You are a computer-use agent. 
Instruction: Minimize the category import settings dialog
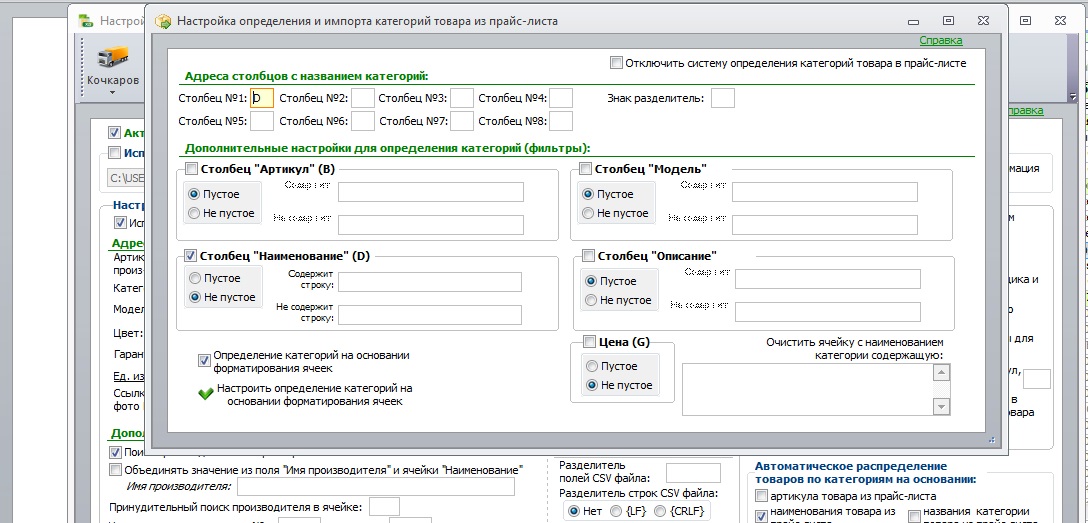click(914, 21)
